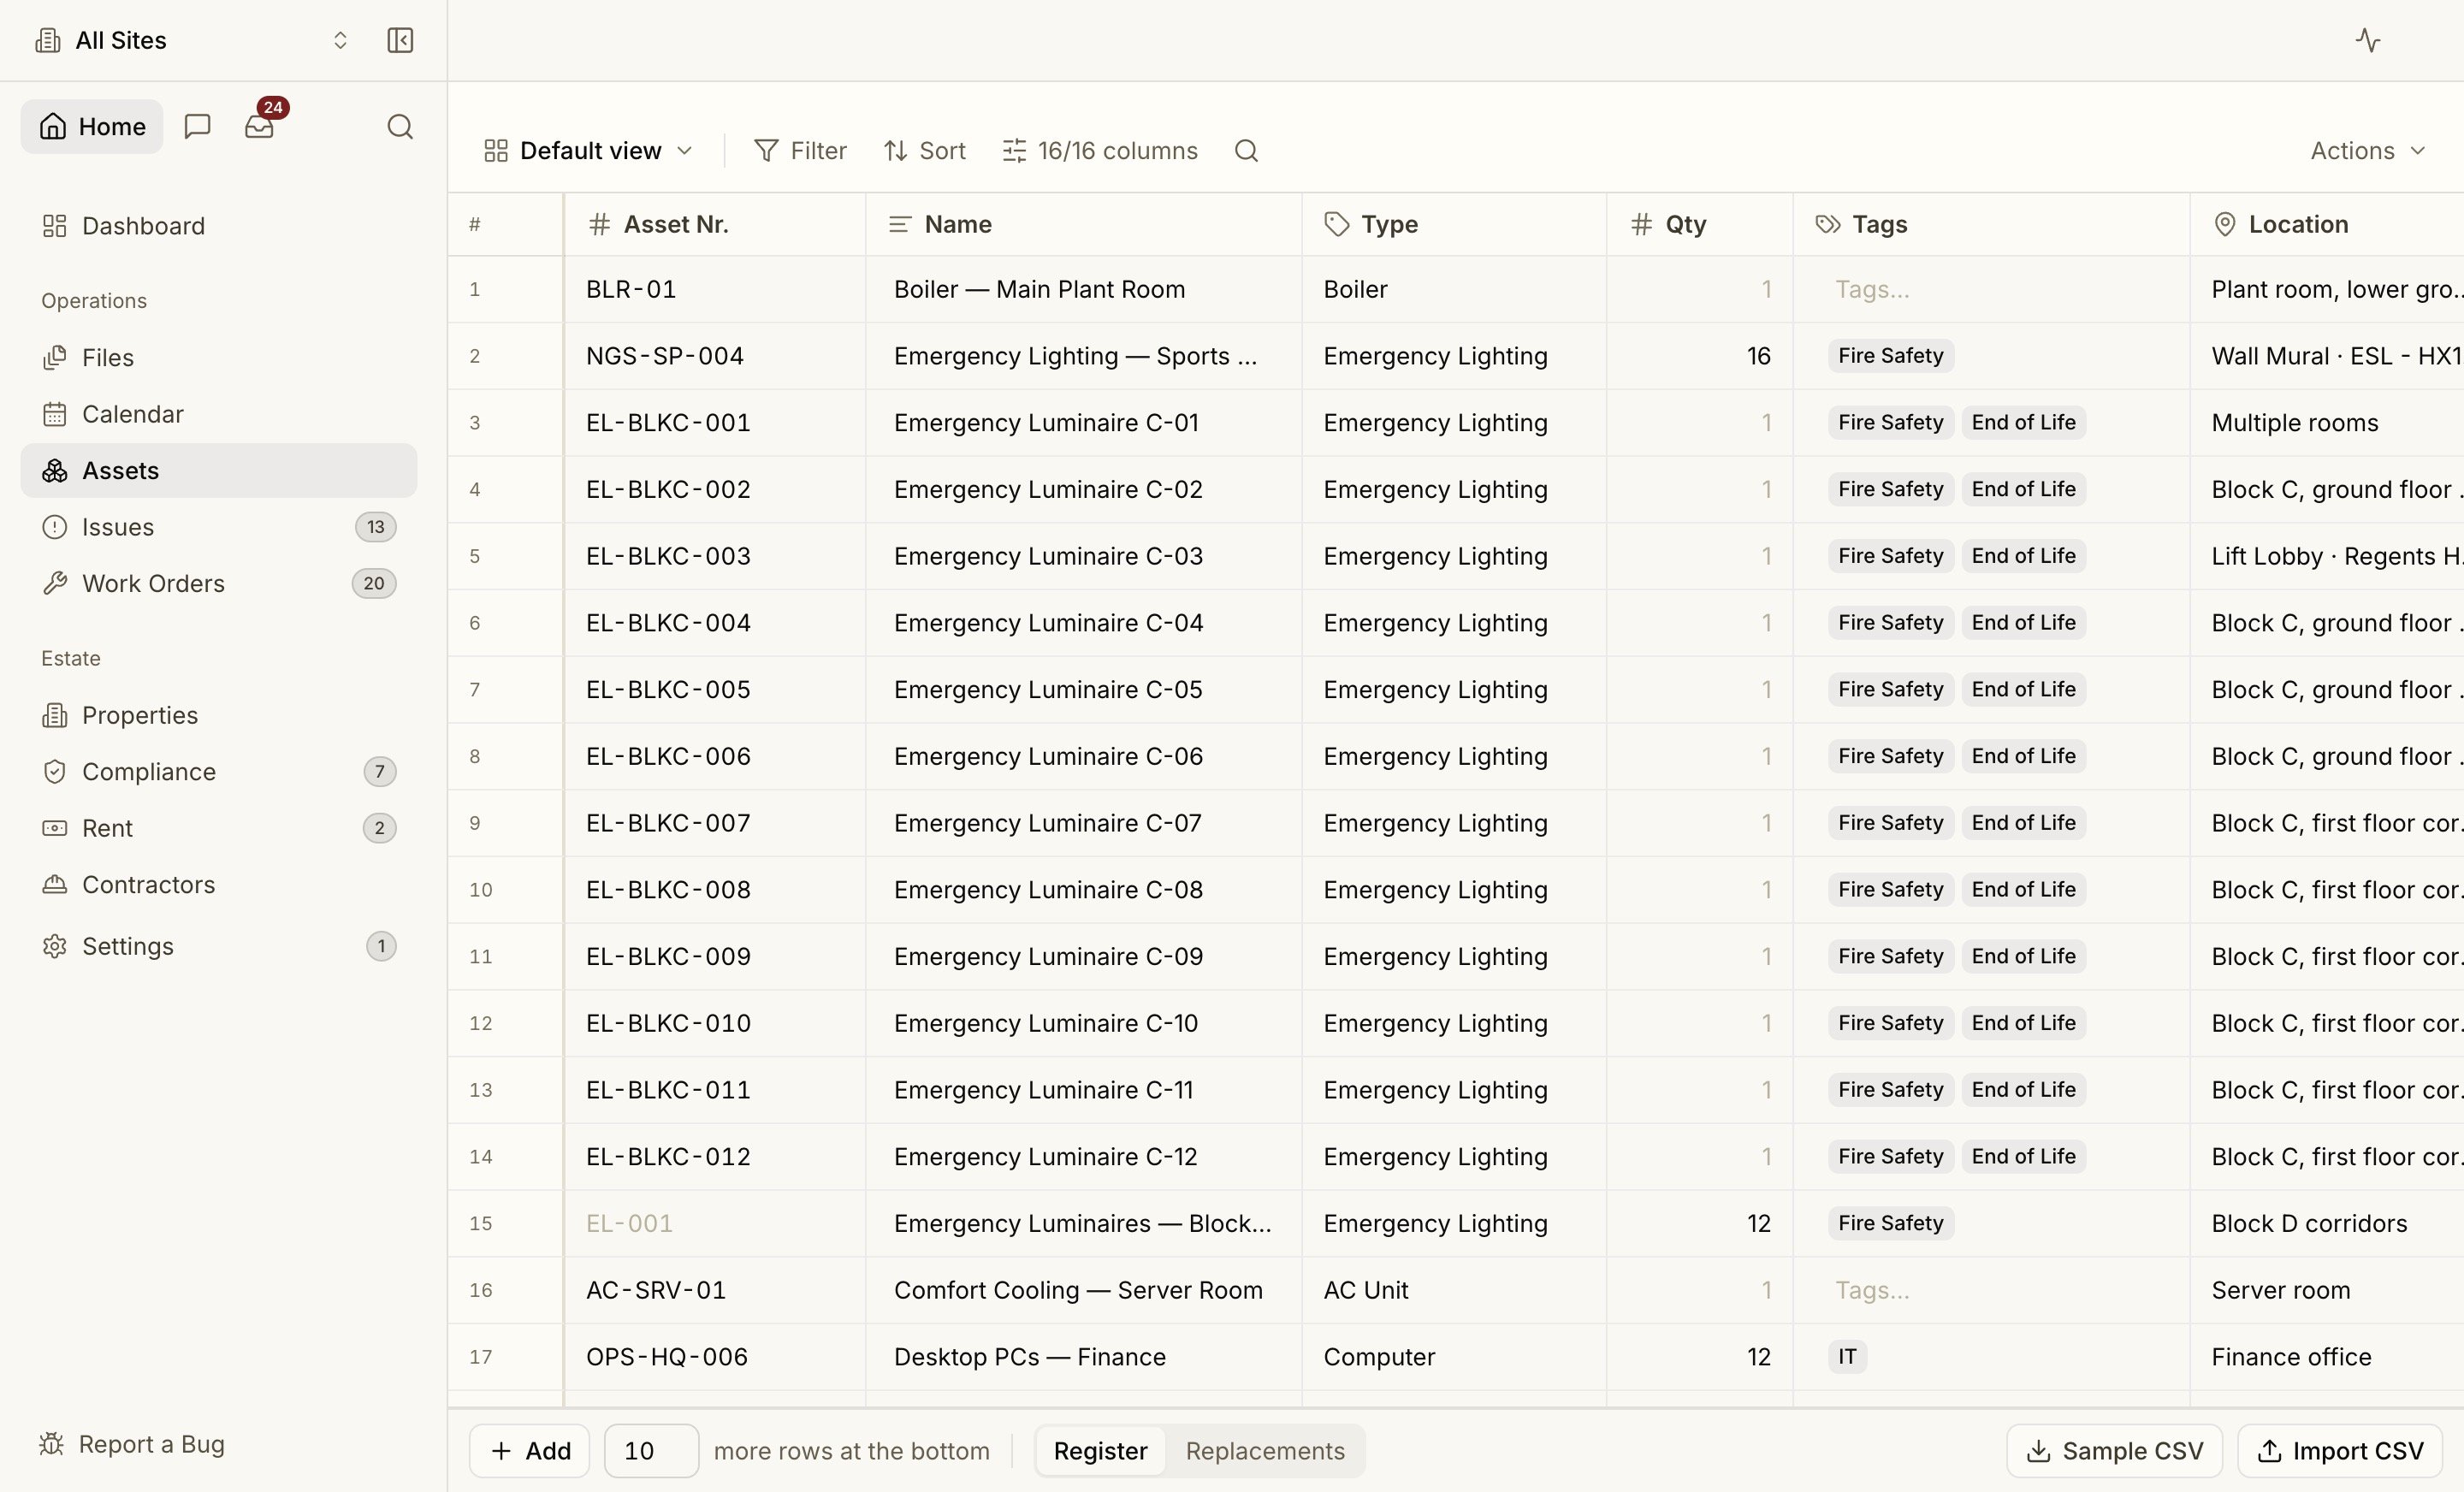
Task: Click the Location column header
Action: [2327, 224]
